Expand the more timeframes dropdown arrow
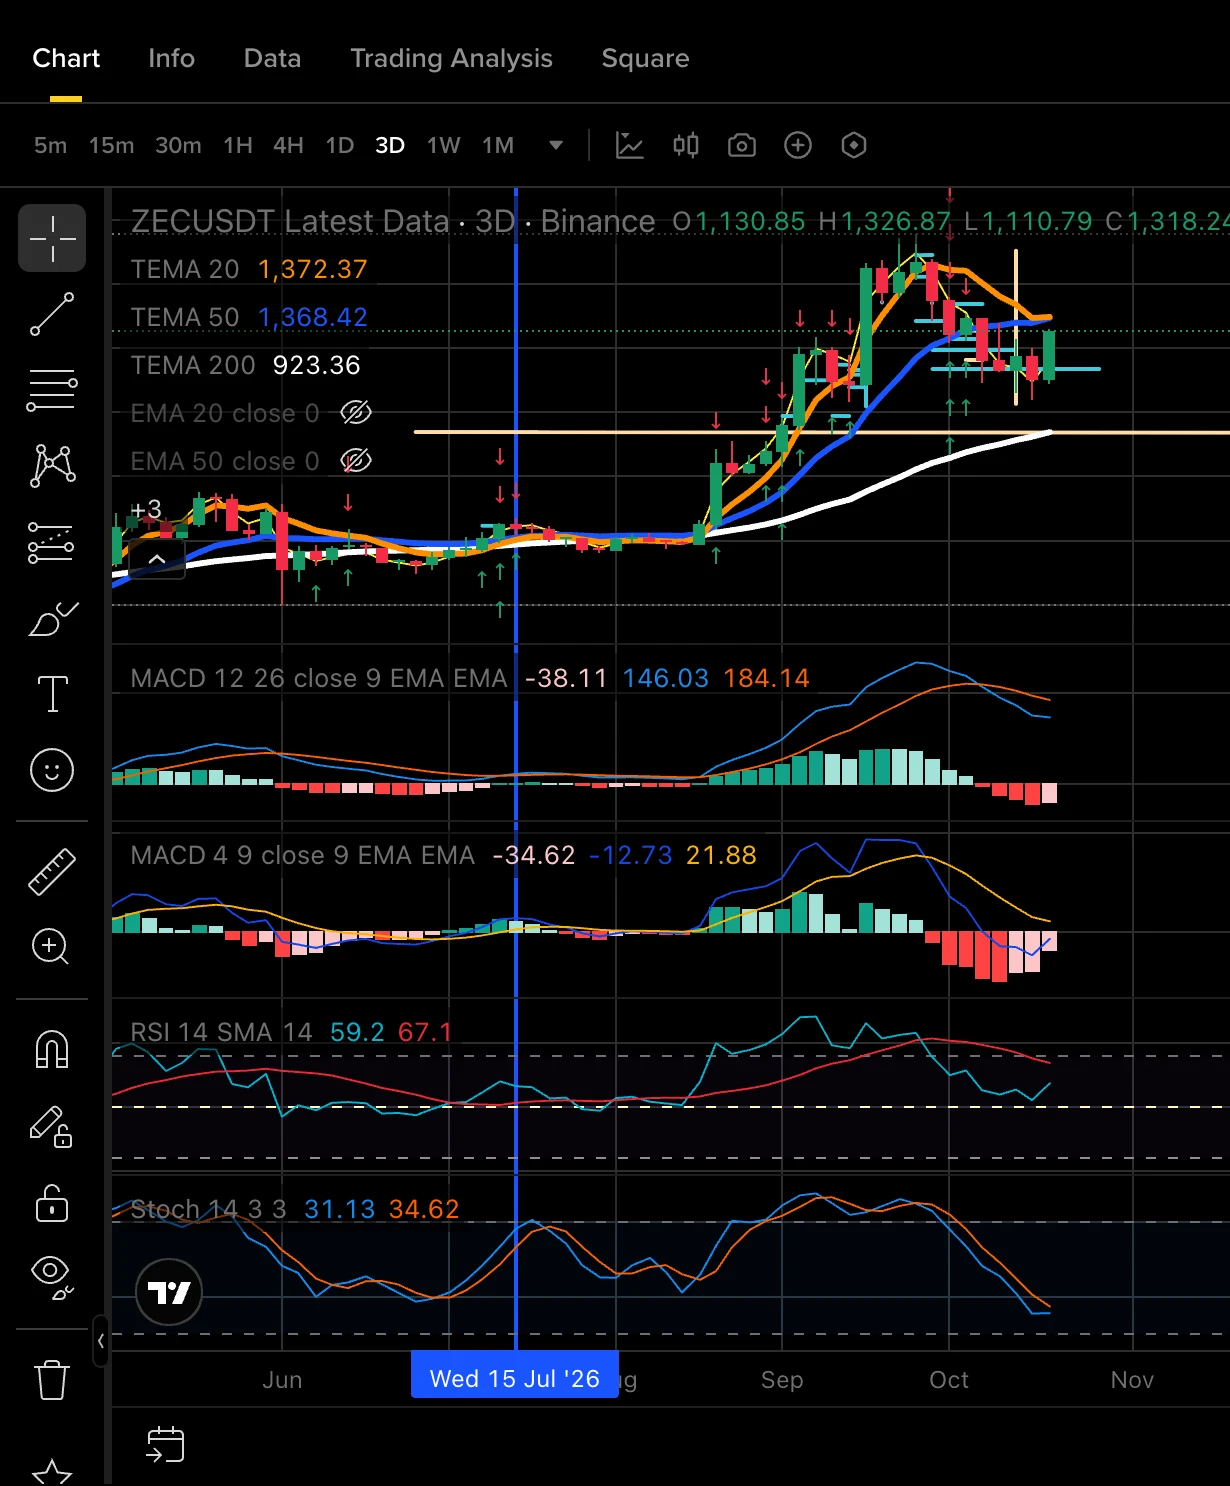1230x1486 pixels. (556, 146)
